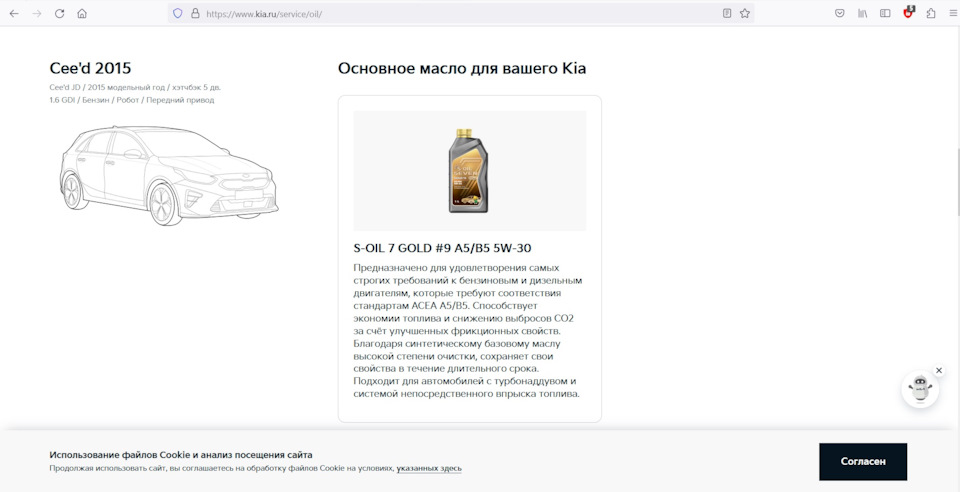Open the указанных здесь cookie terms link
The height and width of the screenshot is (492, 960).
click(429, 469)
